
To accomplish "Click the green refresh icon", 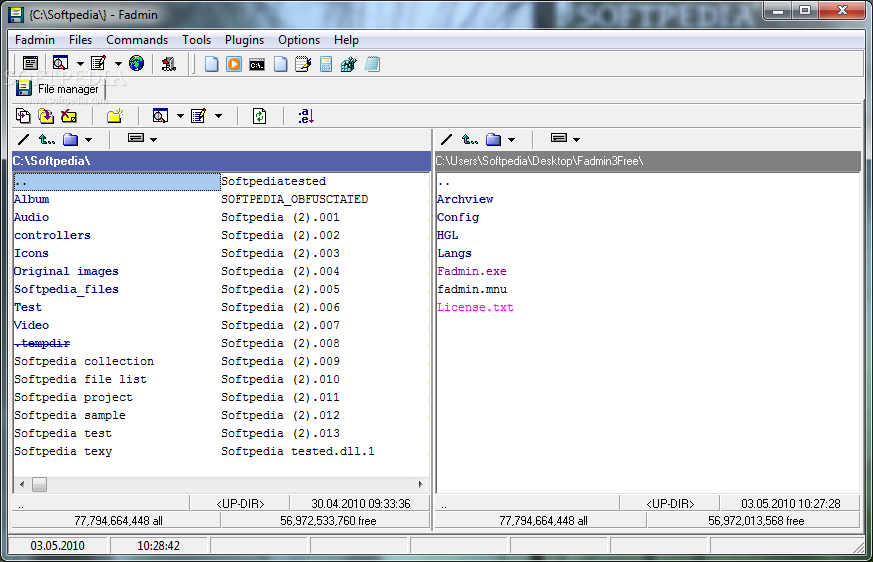I will point(259,116).
